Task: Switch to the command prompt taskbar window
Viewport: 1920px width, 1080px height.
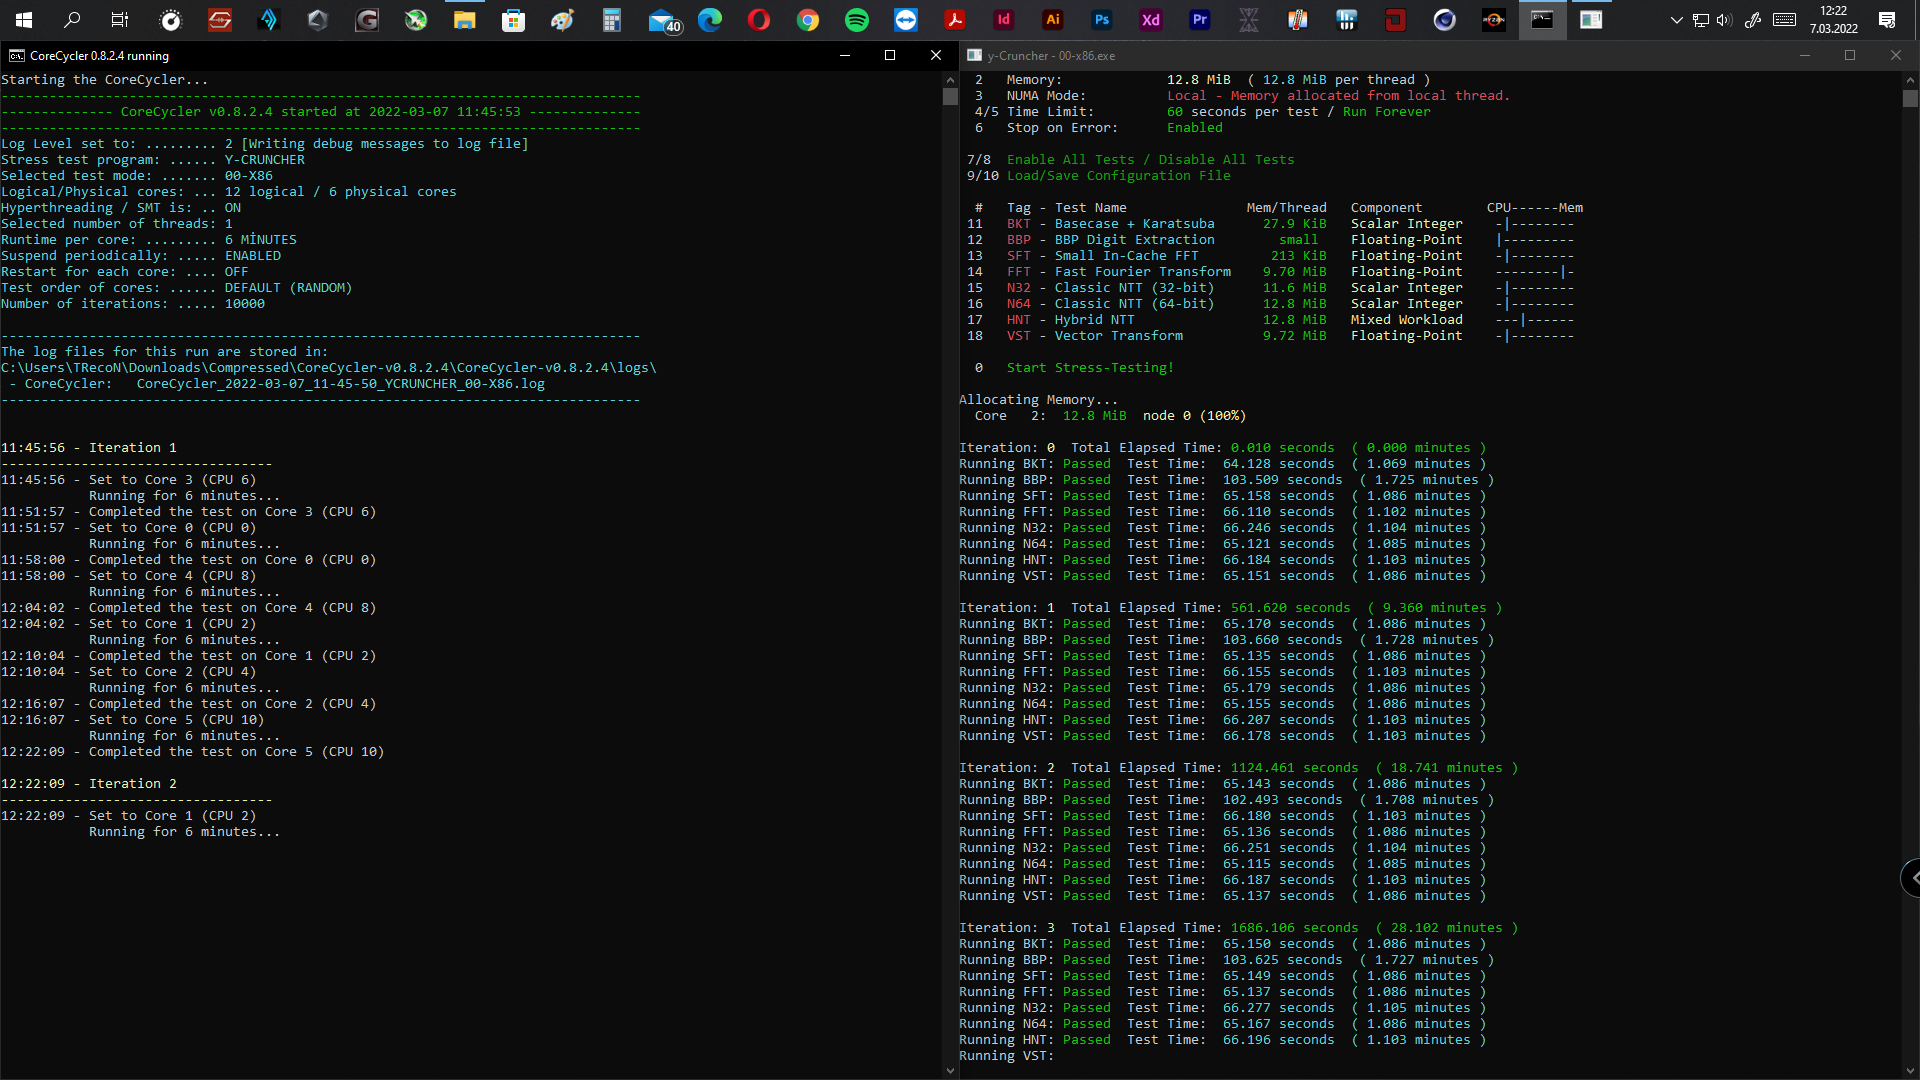Action: click(1543, 20)
